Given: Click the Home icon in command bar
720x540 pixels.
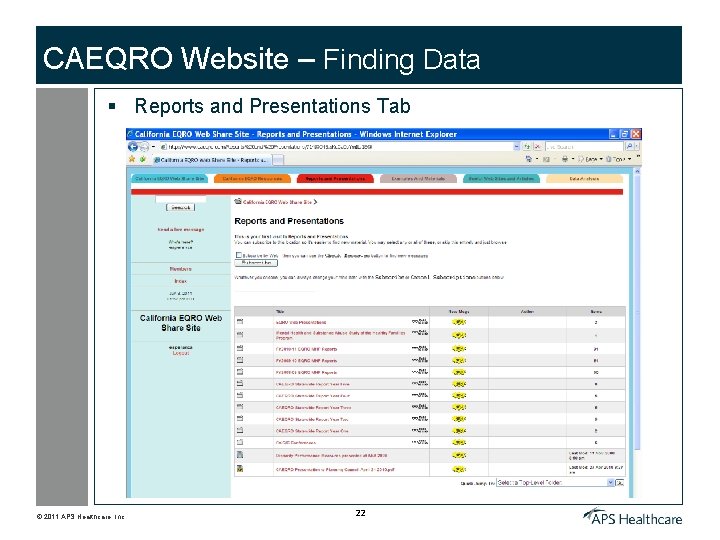Looking at the screenshot, I should tap(529, 159).
